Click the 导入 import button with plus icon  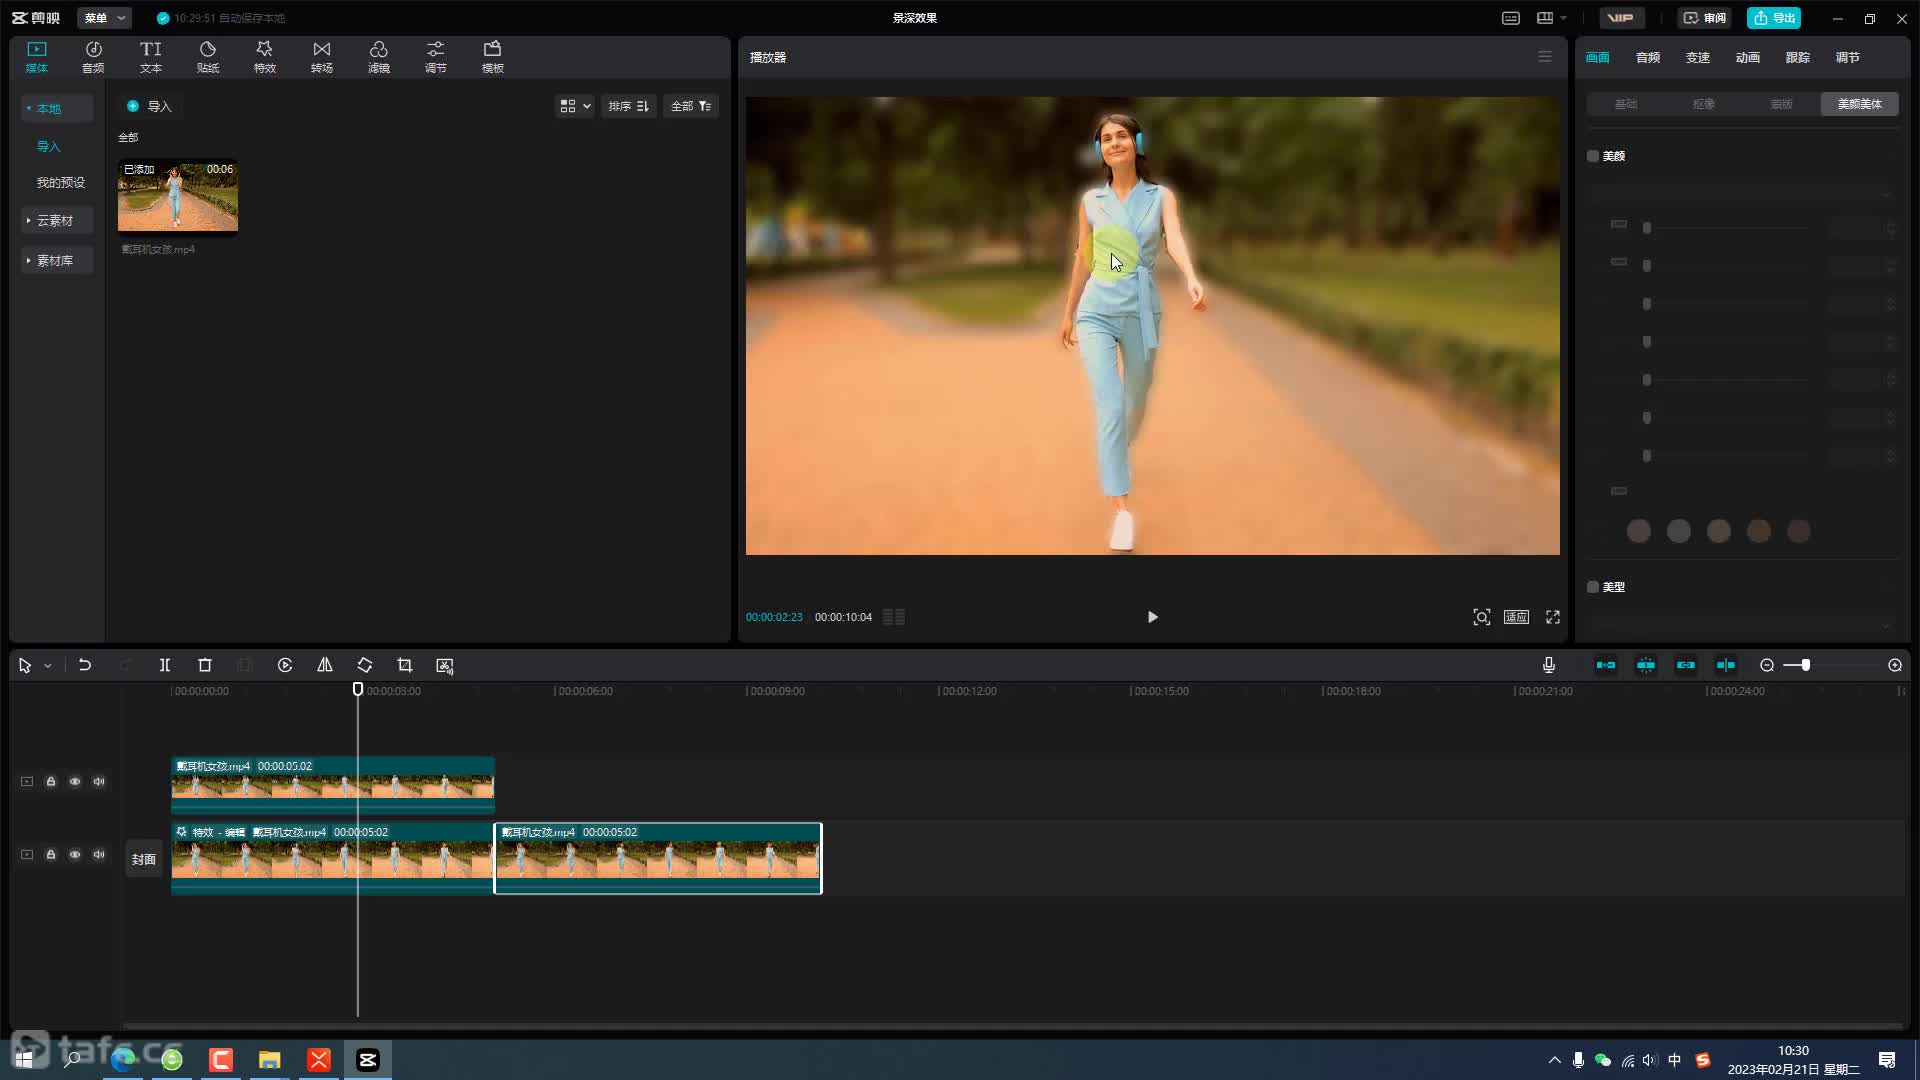tap(149, 106)
